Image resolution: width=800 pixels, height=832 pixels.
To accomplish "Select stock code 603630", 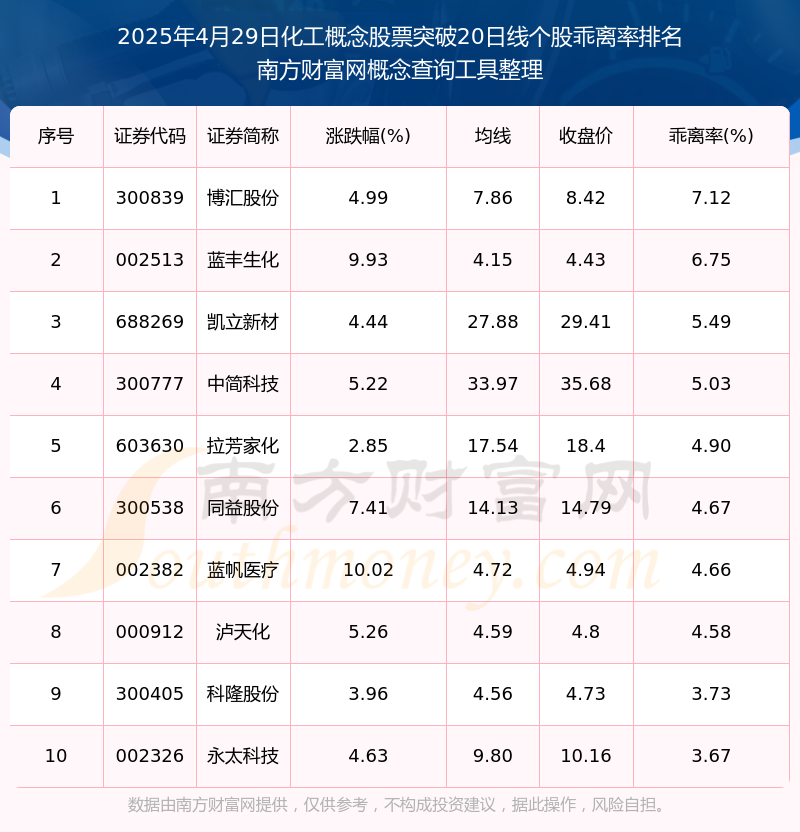I will click(x=150, y=446).
